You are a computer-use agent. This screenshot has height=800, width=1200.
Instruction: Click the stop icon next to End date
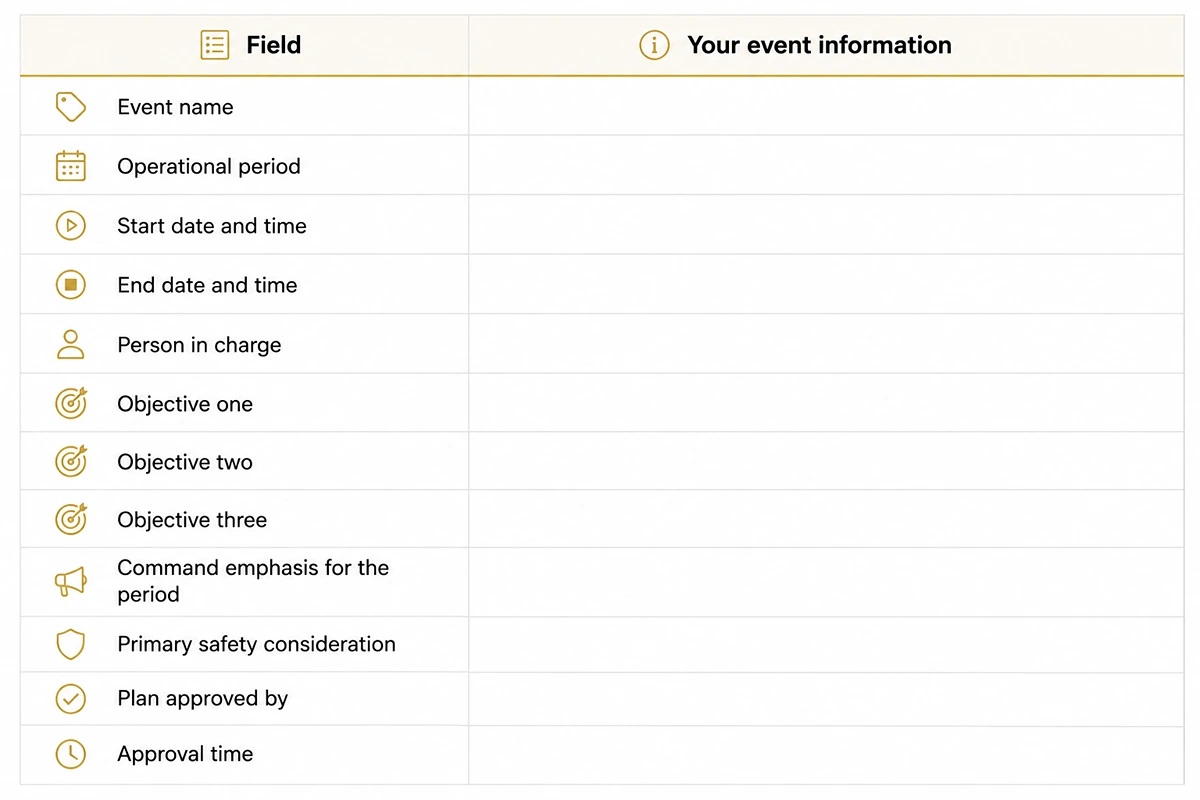[70, 285]
